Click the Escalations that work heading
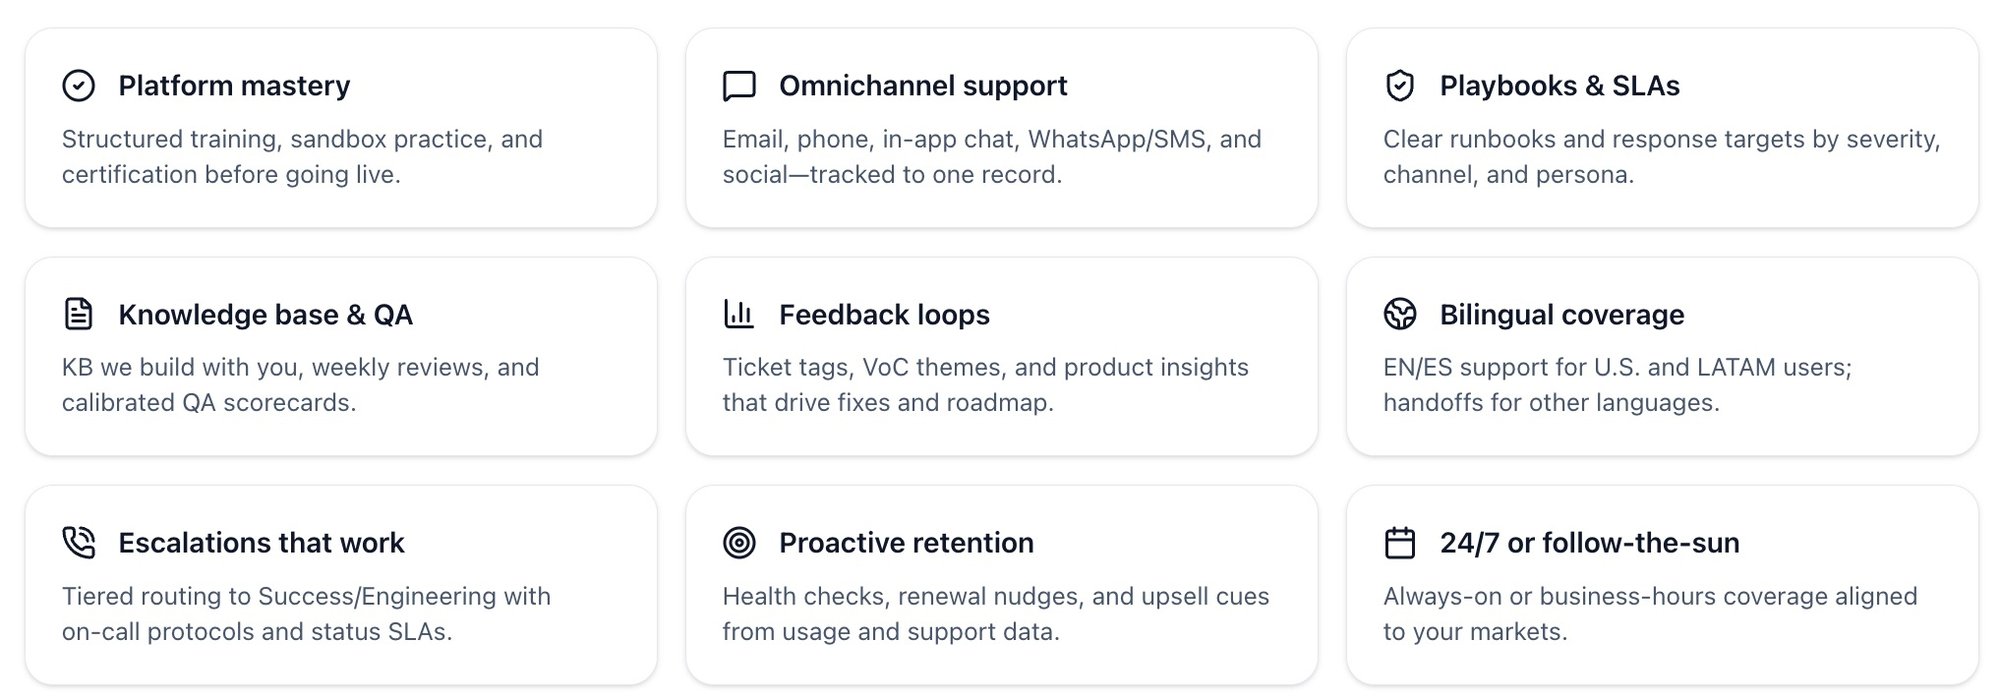2000x700 pixels. [261, 542]
